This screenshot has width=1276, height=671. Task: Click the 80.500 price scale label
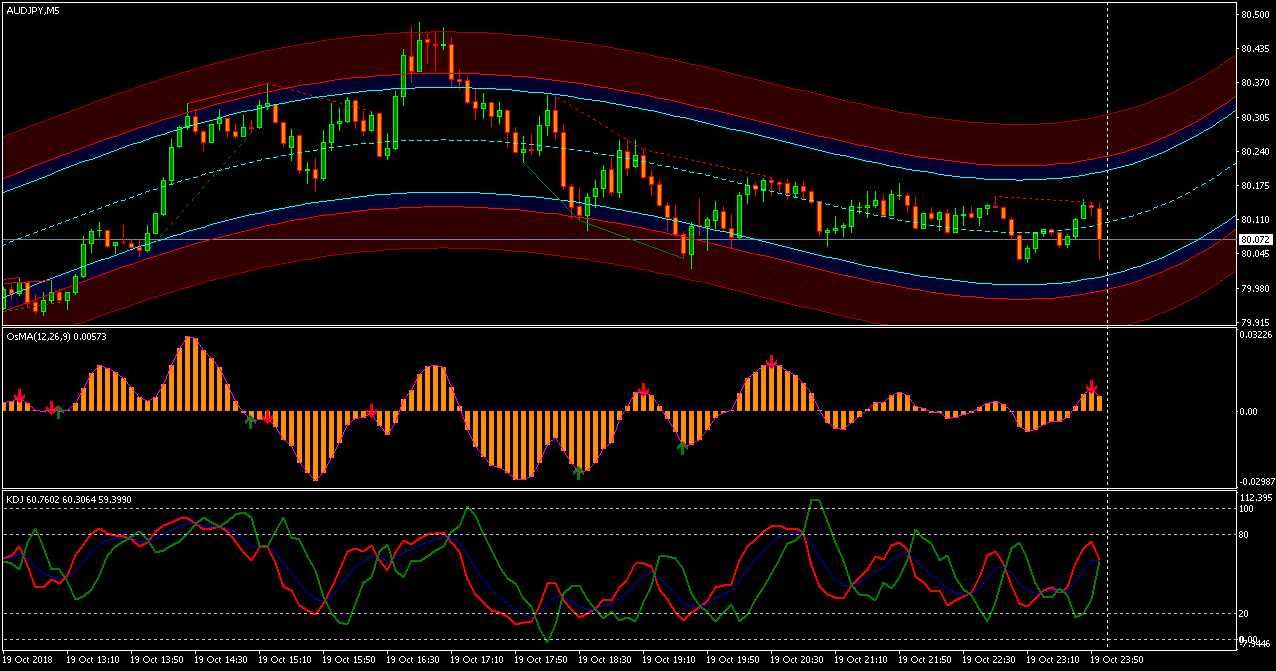1255,14
